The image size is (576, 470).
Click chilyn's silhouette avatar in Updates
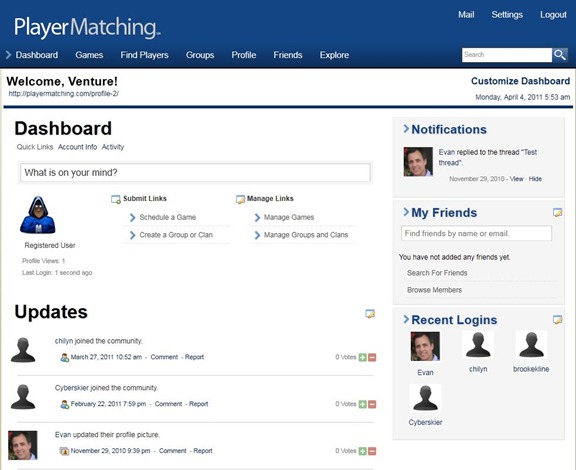pyautogui.click(x=23, y=350)
